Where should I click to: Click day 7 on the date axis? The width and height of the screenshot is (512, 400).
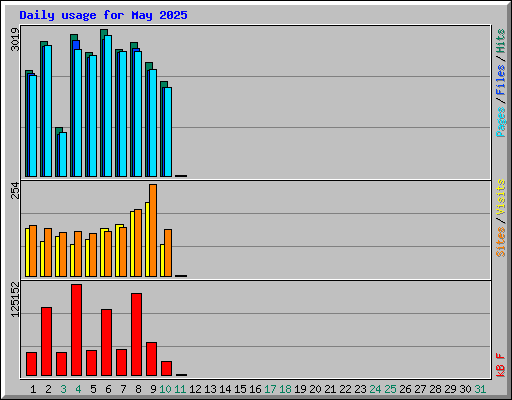tap(123, 389)
